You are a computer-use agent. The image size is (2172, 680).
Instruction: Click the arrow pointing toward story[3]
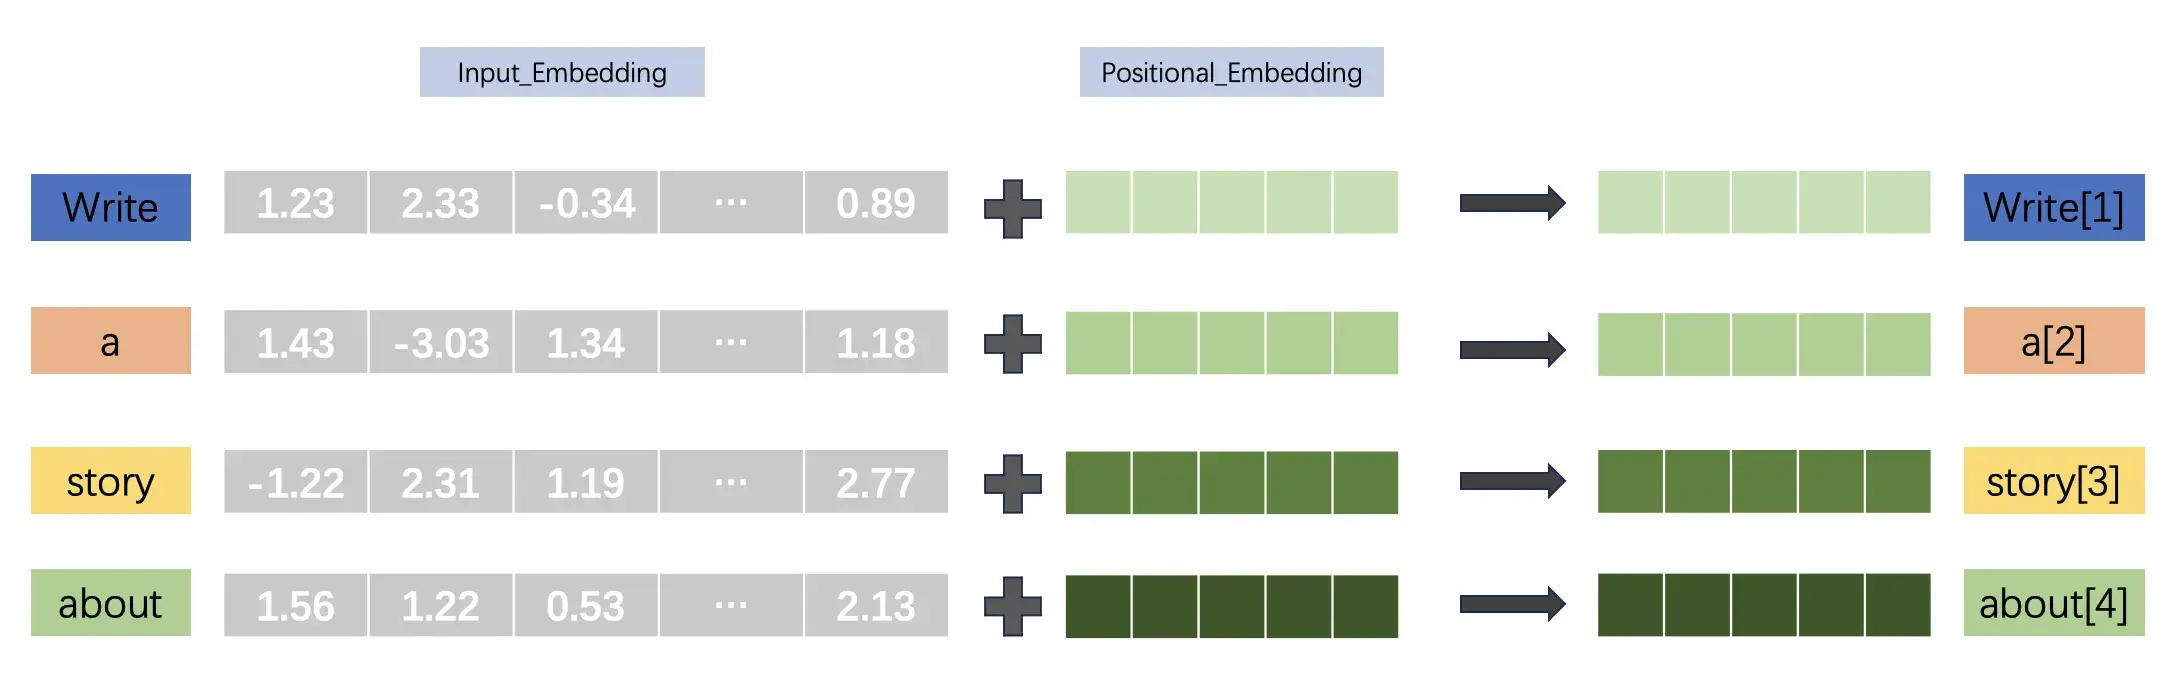(1512, 481)
